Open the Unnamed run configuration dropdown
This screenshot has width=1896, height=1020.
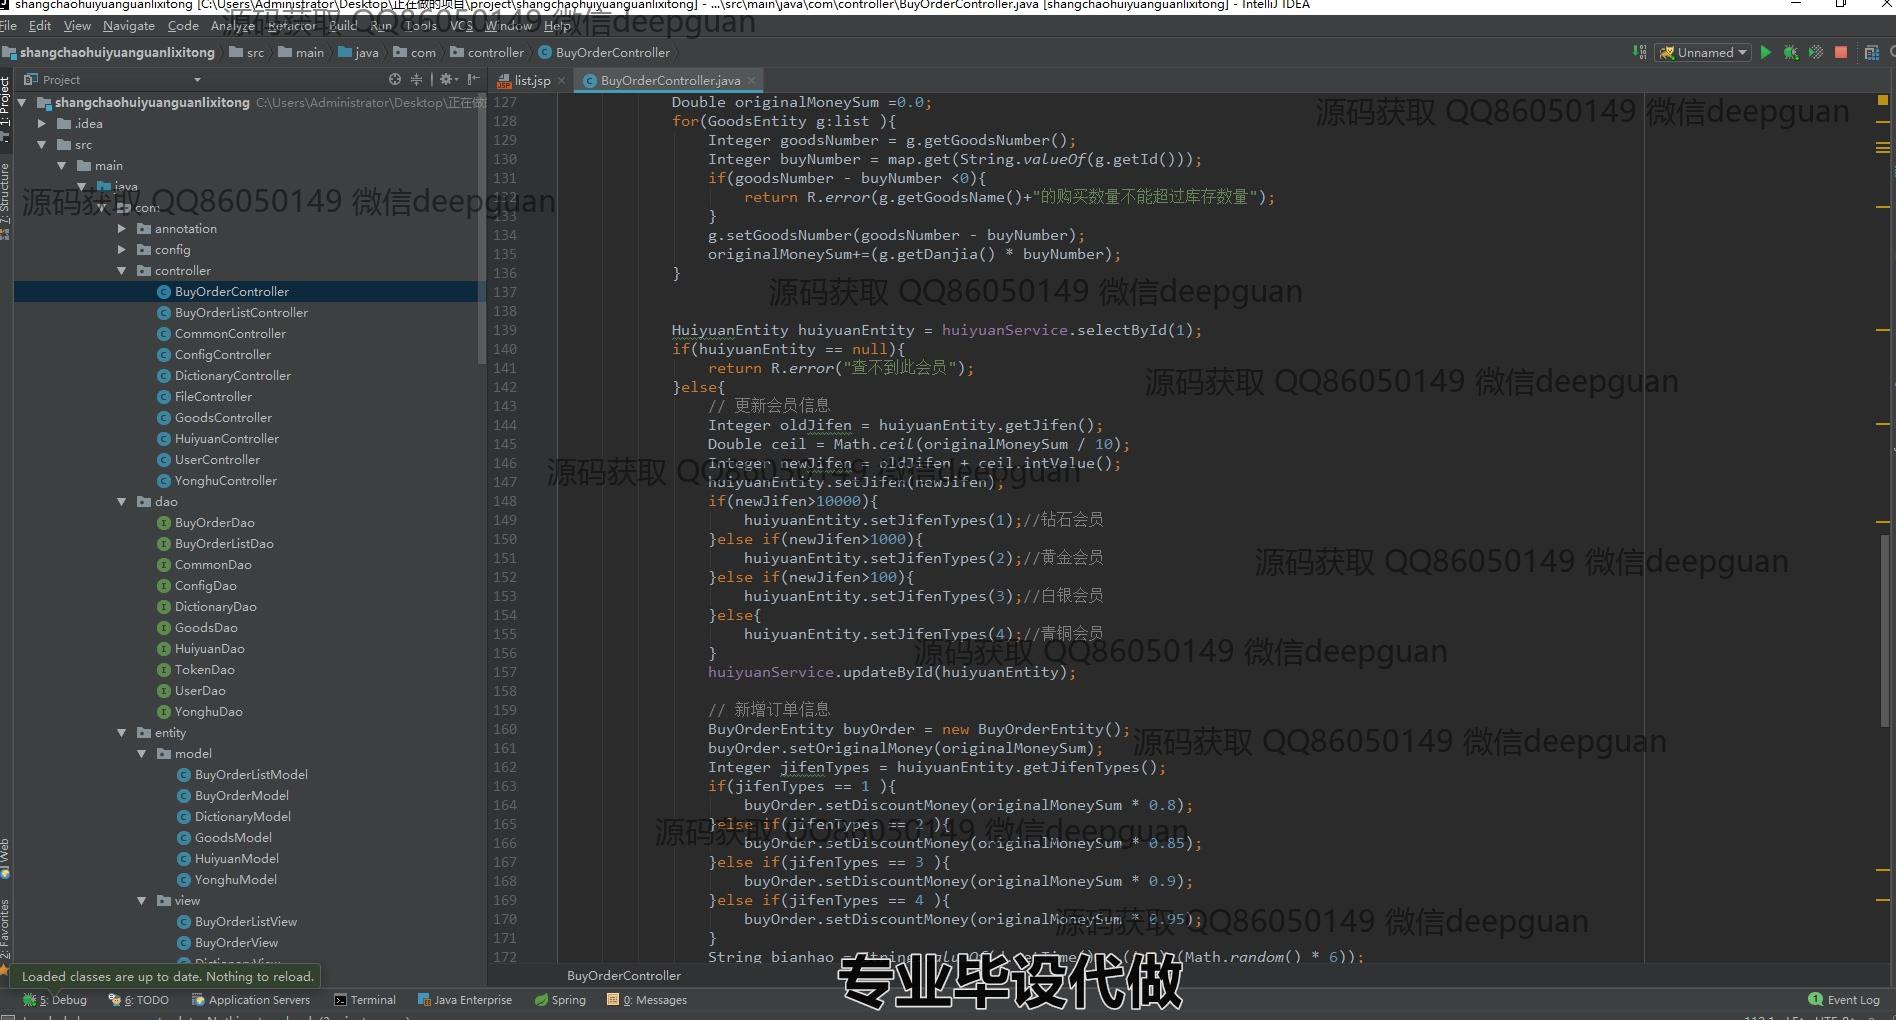(x=1703, y=53)
